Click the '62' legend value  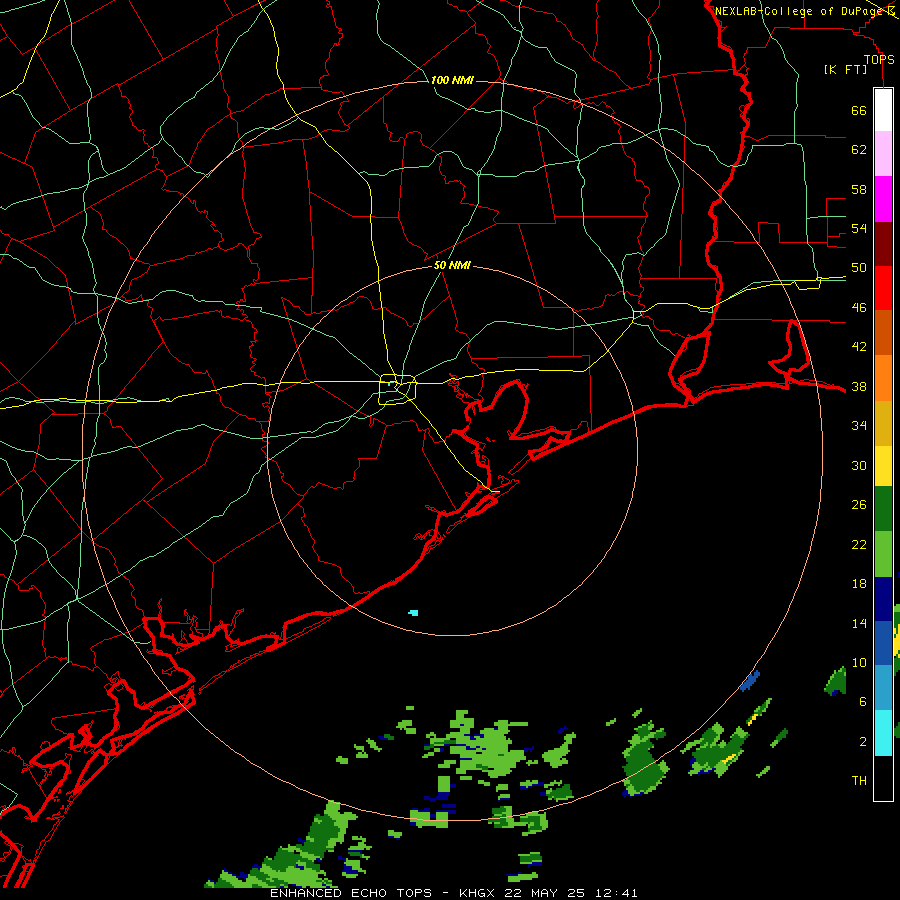click(859, 150)
